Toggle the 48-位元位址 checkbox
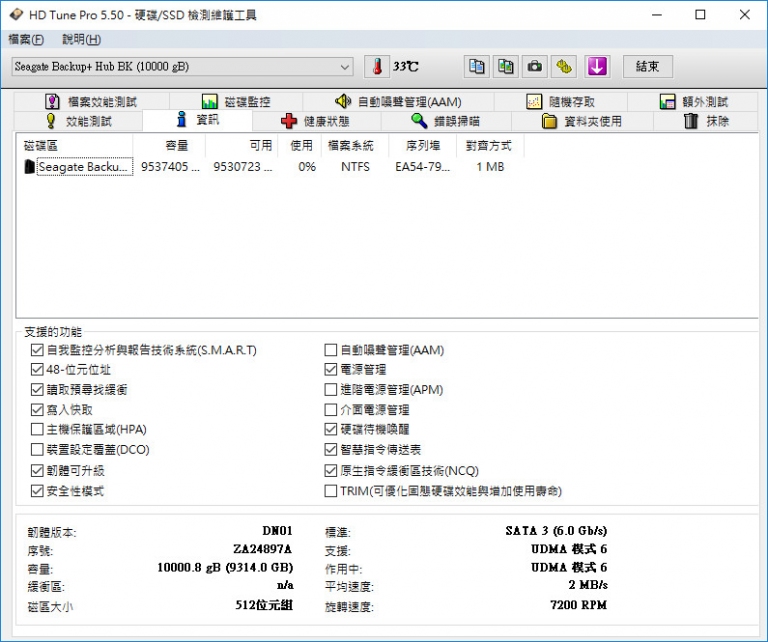The width and height of the screenshot is (768, 642). [37, 369]
